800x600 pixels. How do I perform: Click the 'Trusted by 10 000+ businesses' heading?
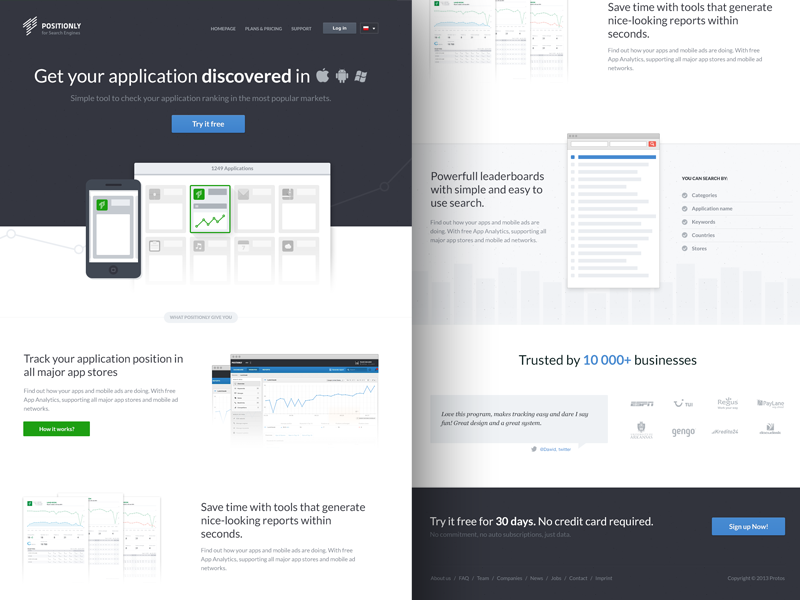point(608,360)
